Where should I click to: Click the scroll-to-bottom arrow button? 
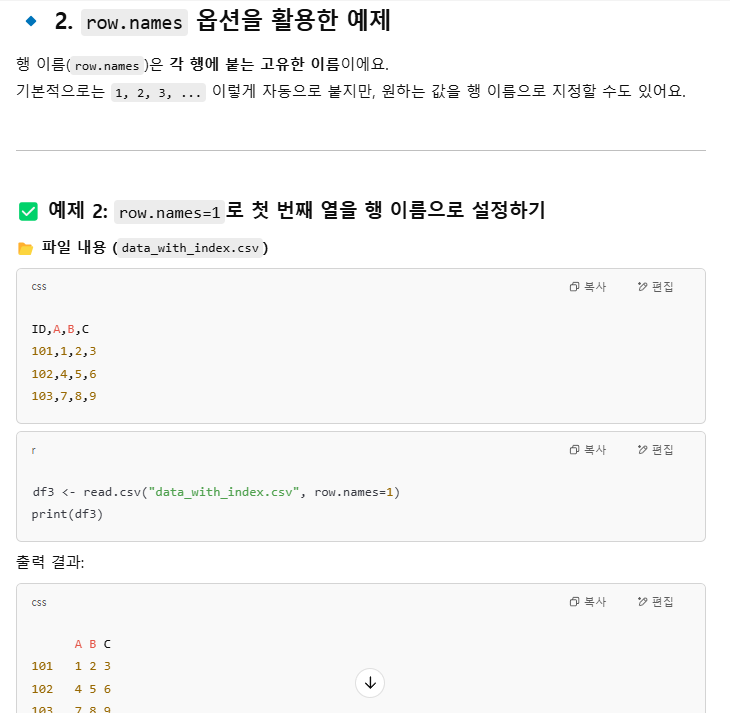(370, 683)
